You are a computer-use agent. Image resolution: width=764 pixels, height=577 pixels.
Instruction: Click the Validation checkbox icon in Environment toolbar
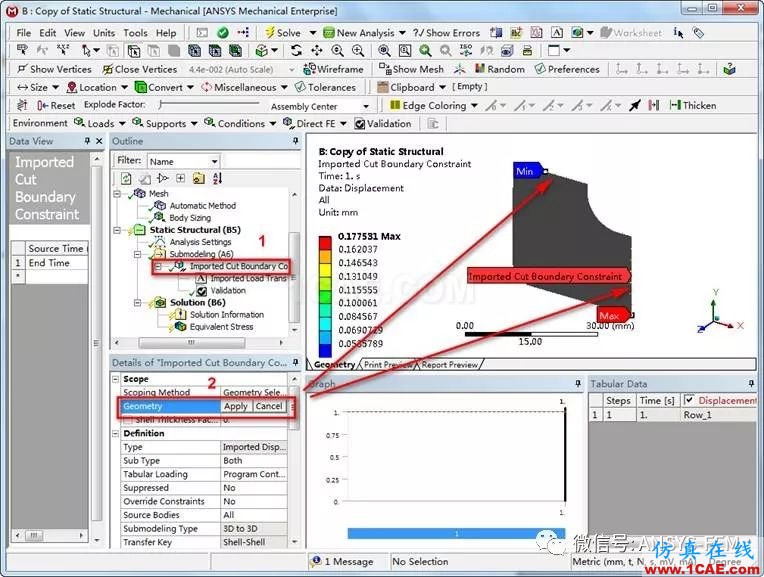360,124
